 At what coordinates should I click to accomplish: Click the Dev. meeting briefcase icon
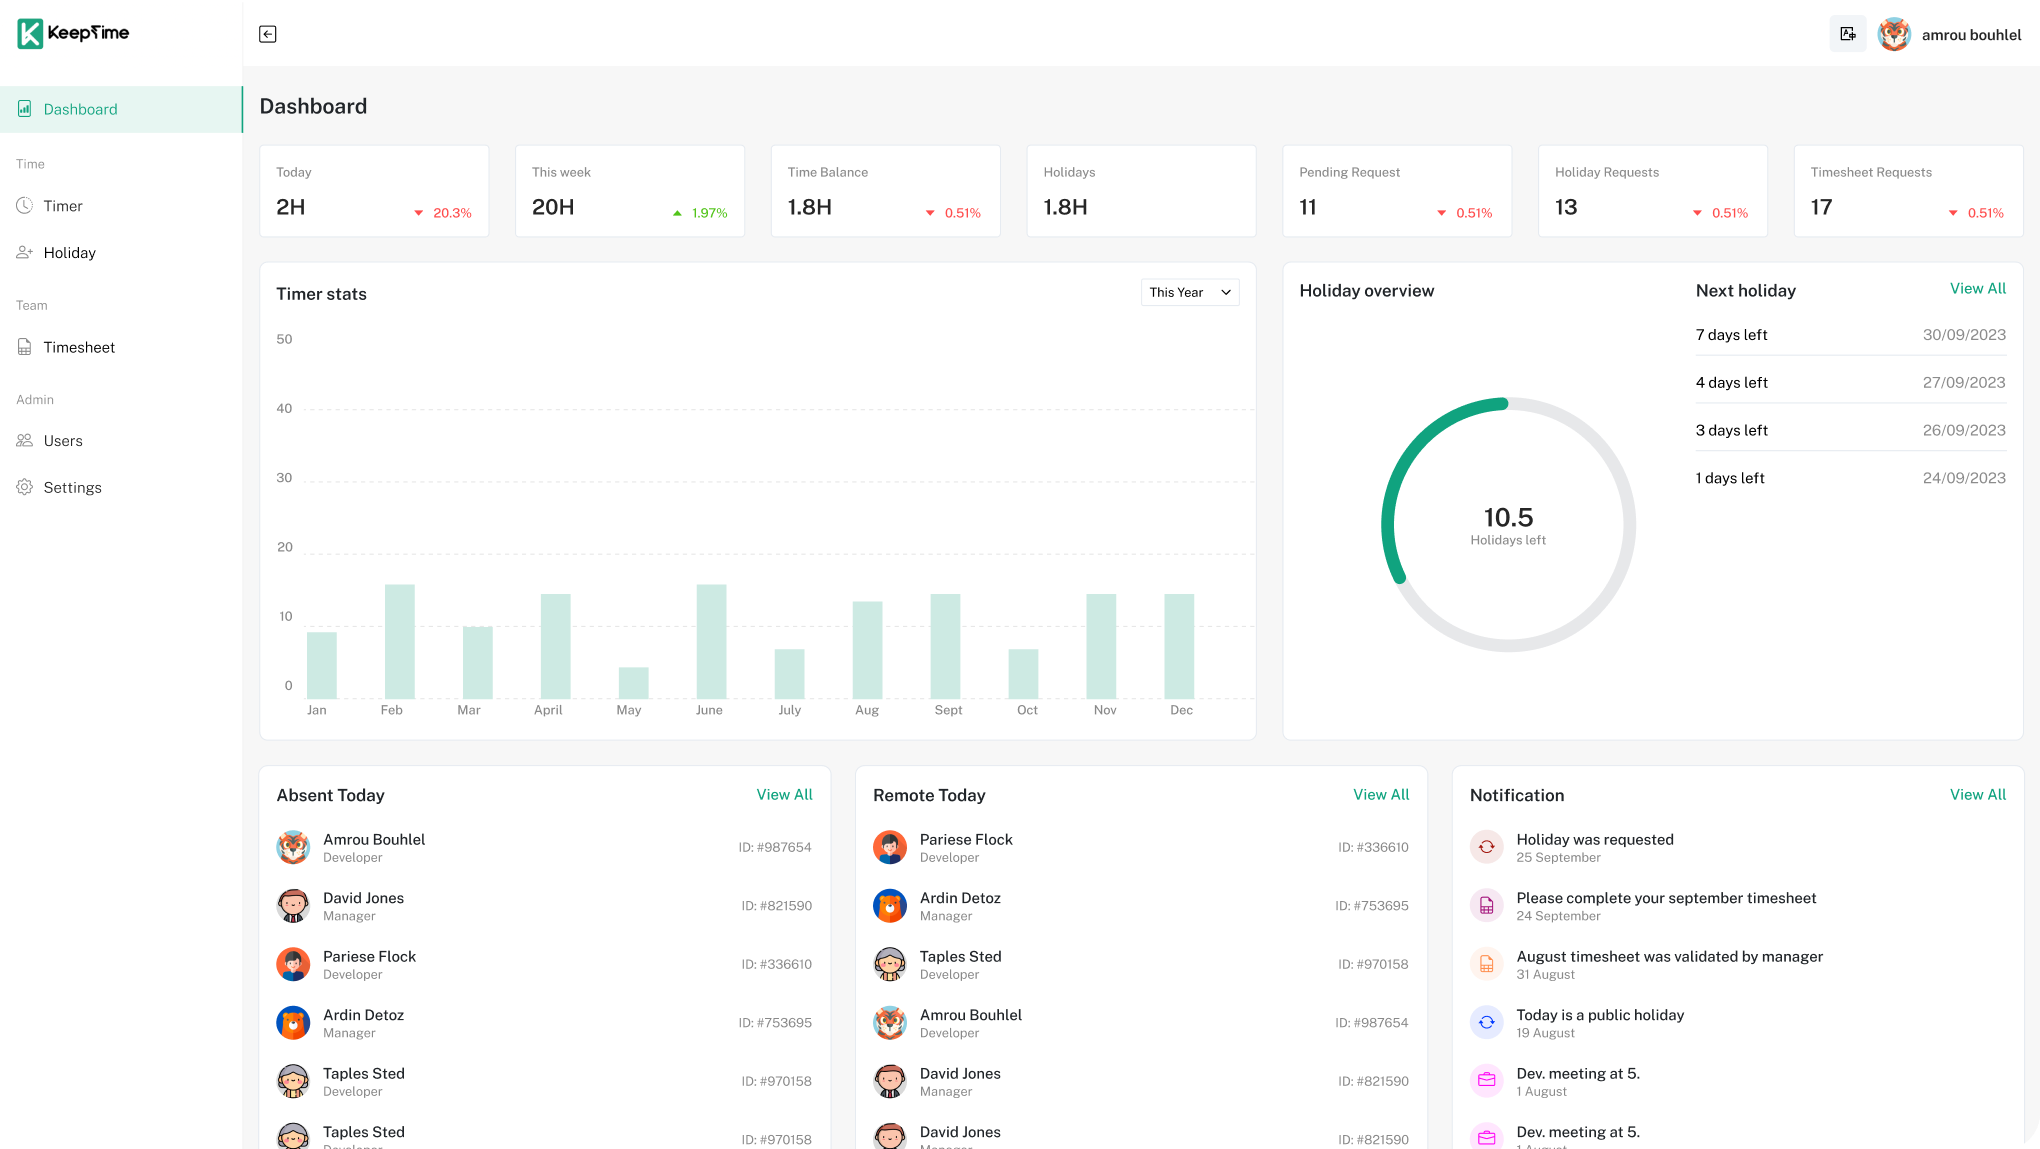(x=1486, y=1080)
